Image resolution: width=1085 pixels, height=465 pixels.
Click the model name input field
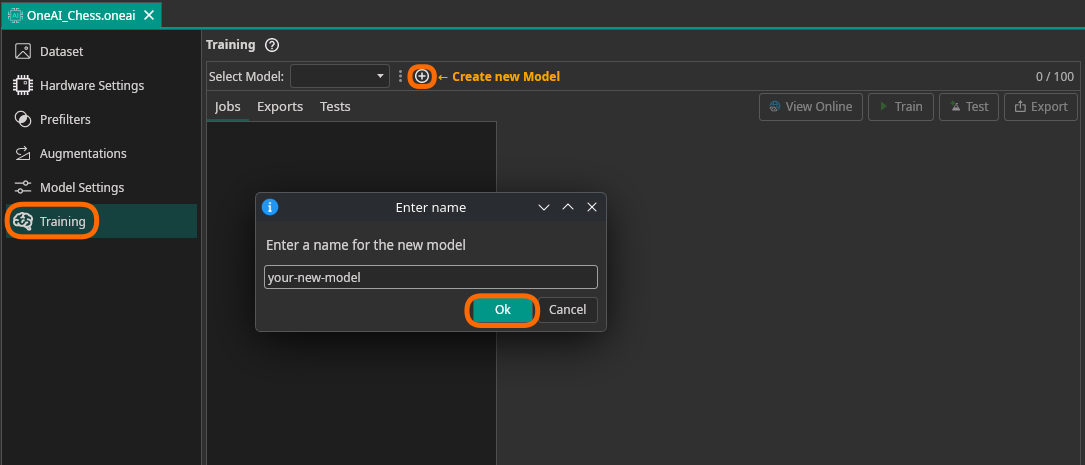click(430, 277)
